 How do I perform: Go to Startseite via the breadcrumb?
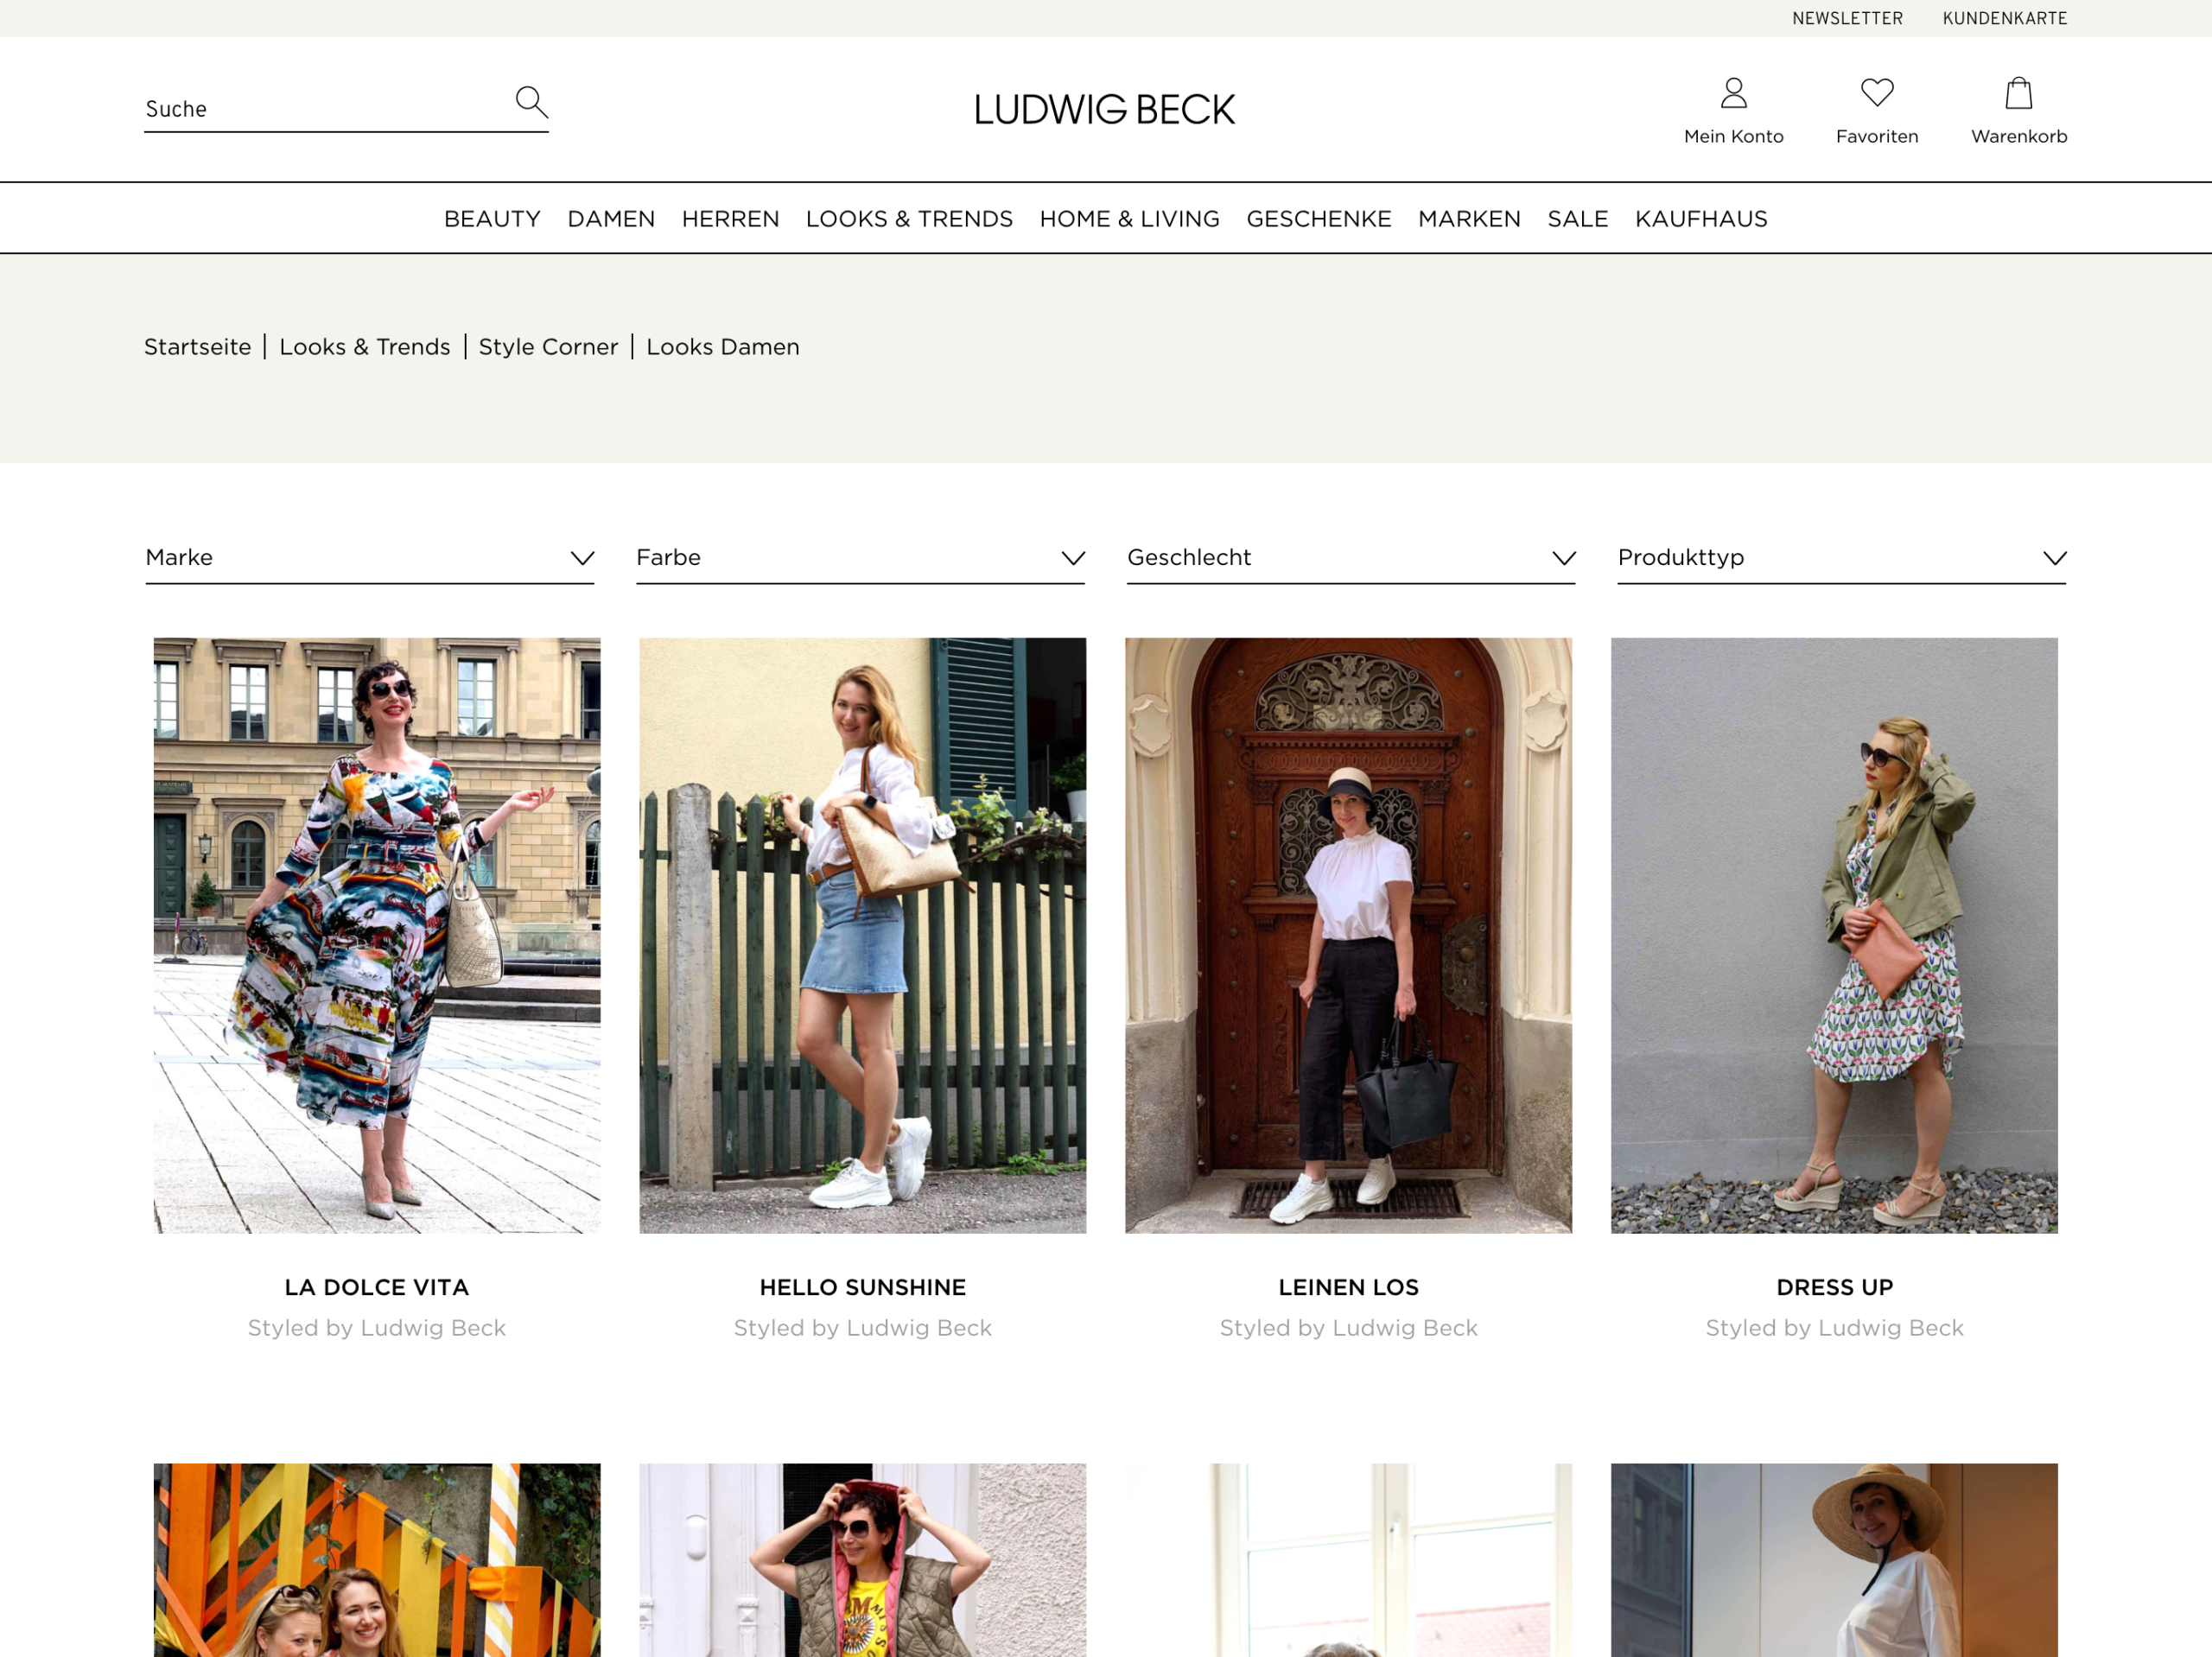click(x=197, y=346)
